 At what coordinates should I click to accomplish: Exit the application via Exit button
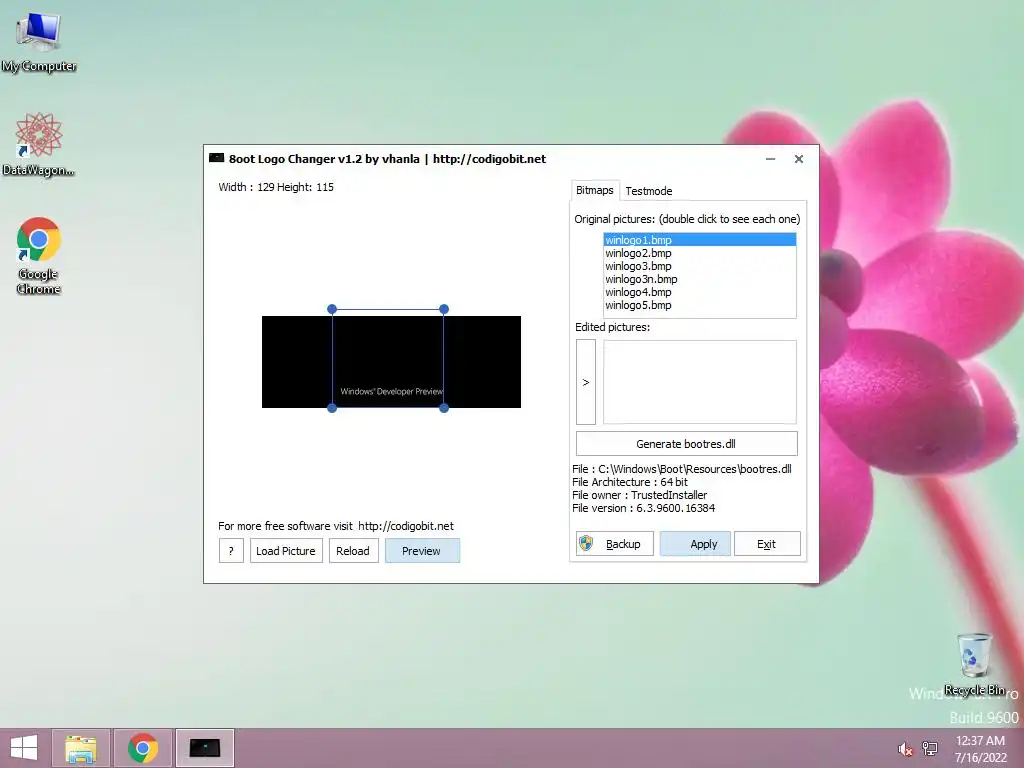pyautogui.click(x=767, y=543)
